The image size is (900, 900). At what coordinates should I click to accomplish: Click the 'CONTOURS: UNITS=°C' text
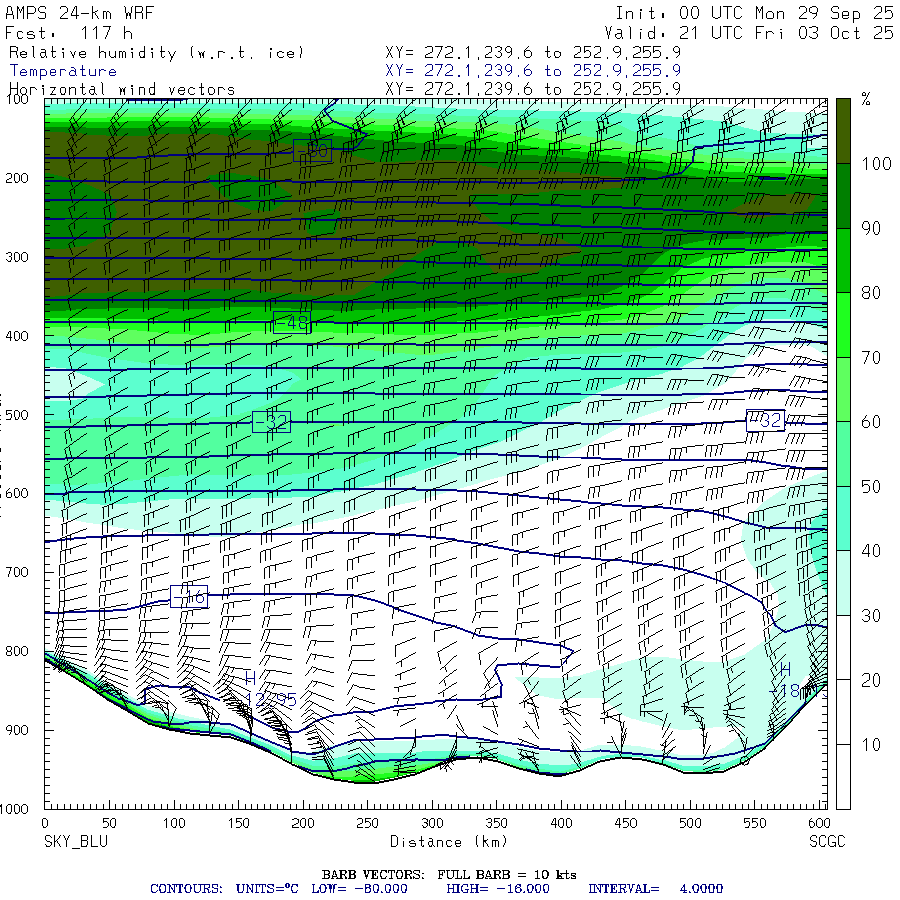(x=224, y=889)
